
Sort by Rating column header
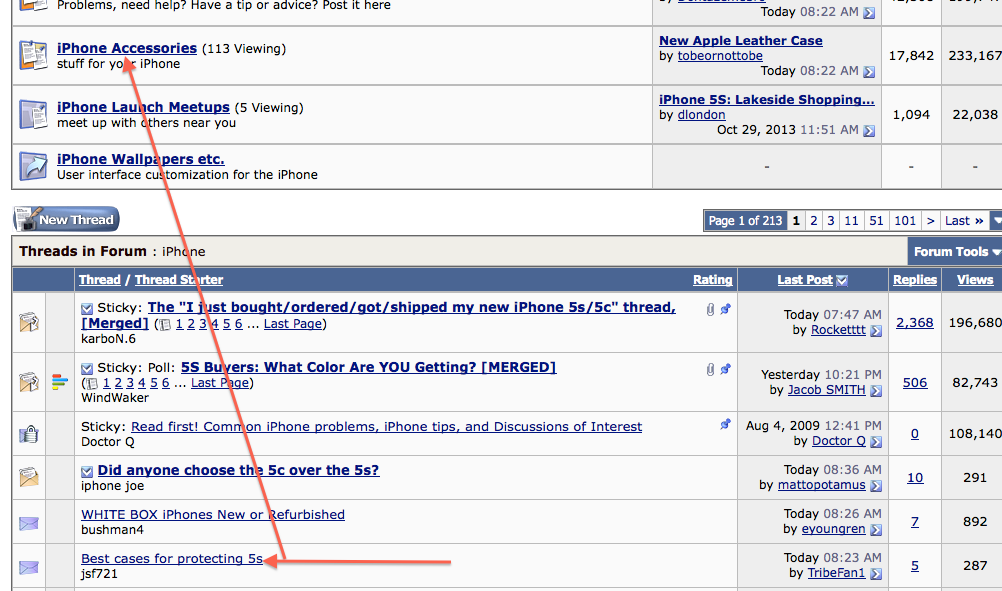(x=713, y=279)
